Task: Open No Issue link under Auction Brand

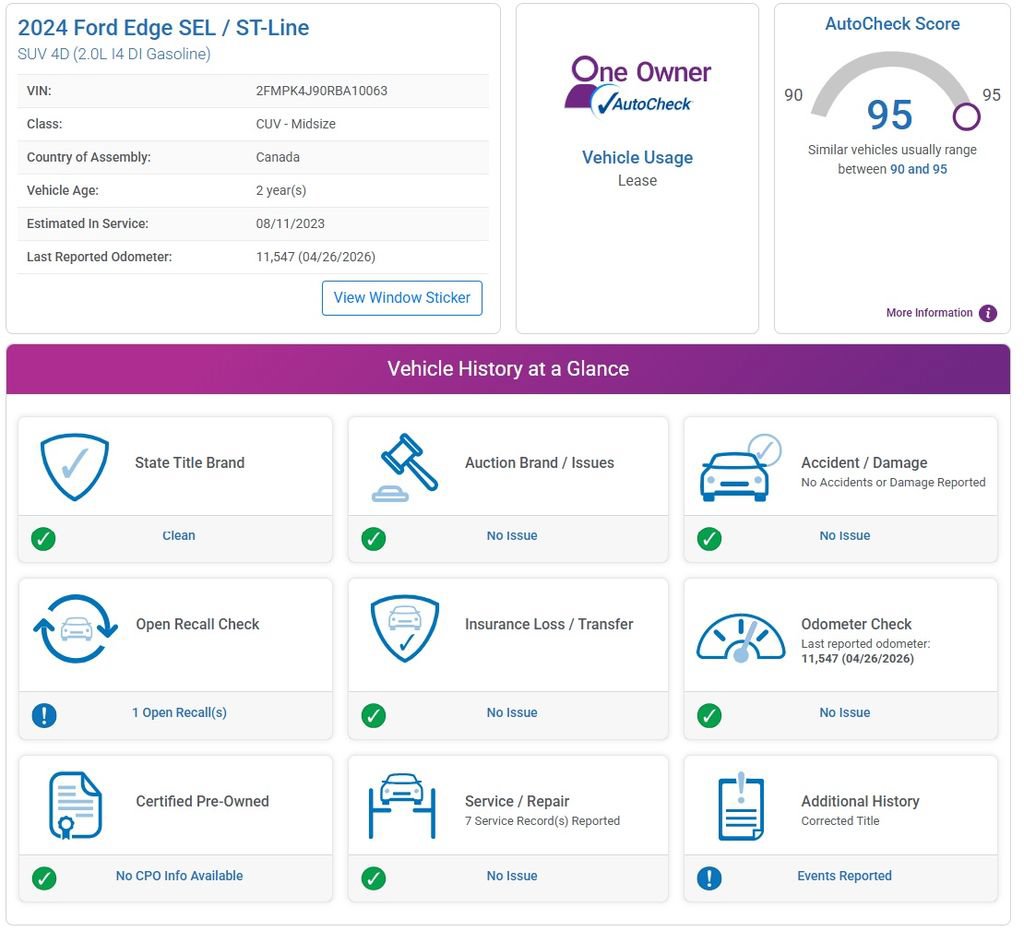Action: pyautogui.click(x=512, y=536)
